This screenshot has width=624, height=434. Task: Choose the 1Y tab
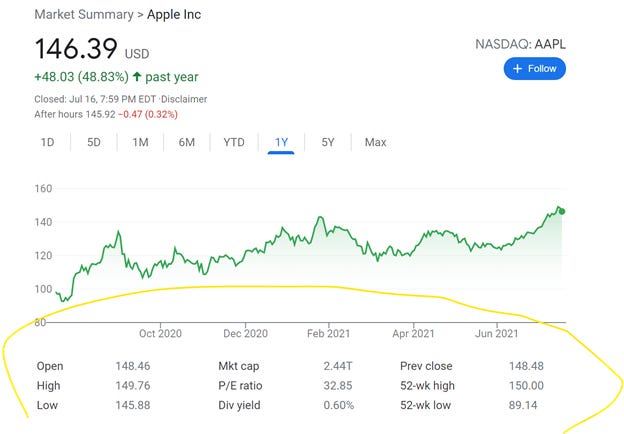281,142
